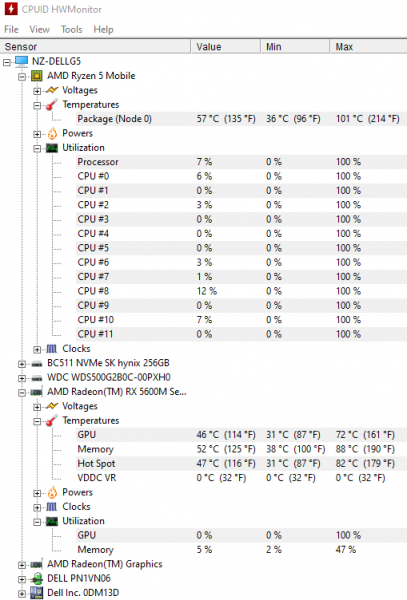Open the Tools menu

tap(72, 29)
